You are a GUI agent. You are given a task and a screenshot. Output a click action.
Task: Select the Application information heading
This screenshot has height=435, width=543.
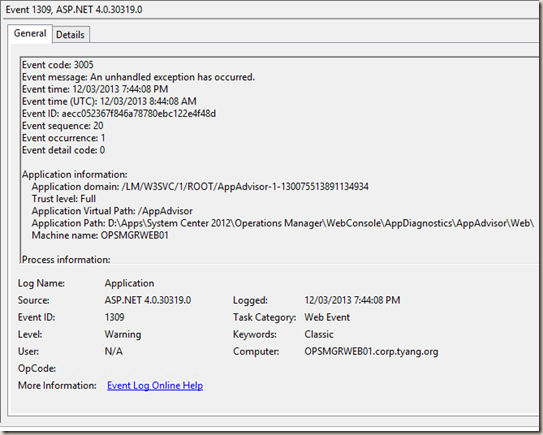75,174
